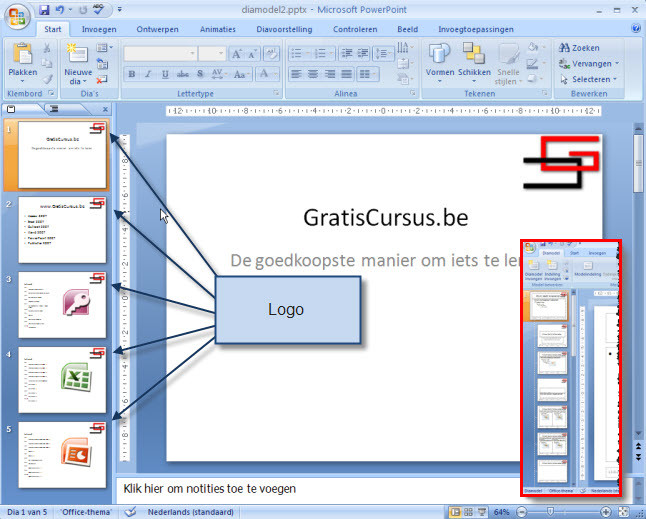Cut selection with the scissors icon
646x519 pixels.
pos(47,48)
